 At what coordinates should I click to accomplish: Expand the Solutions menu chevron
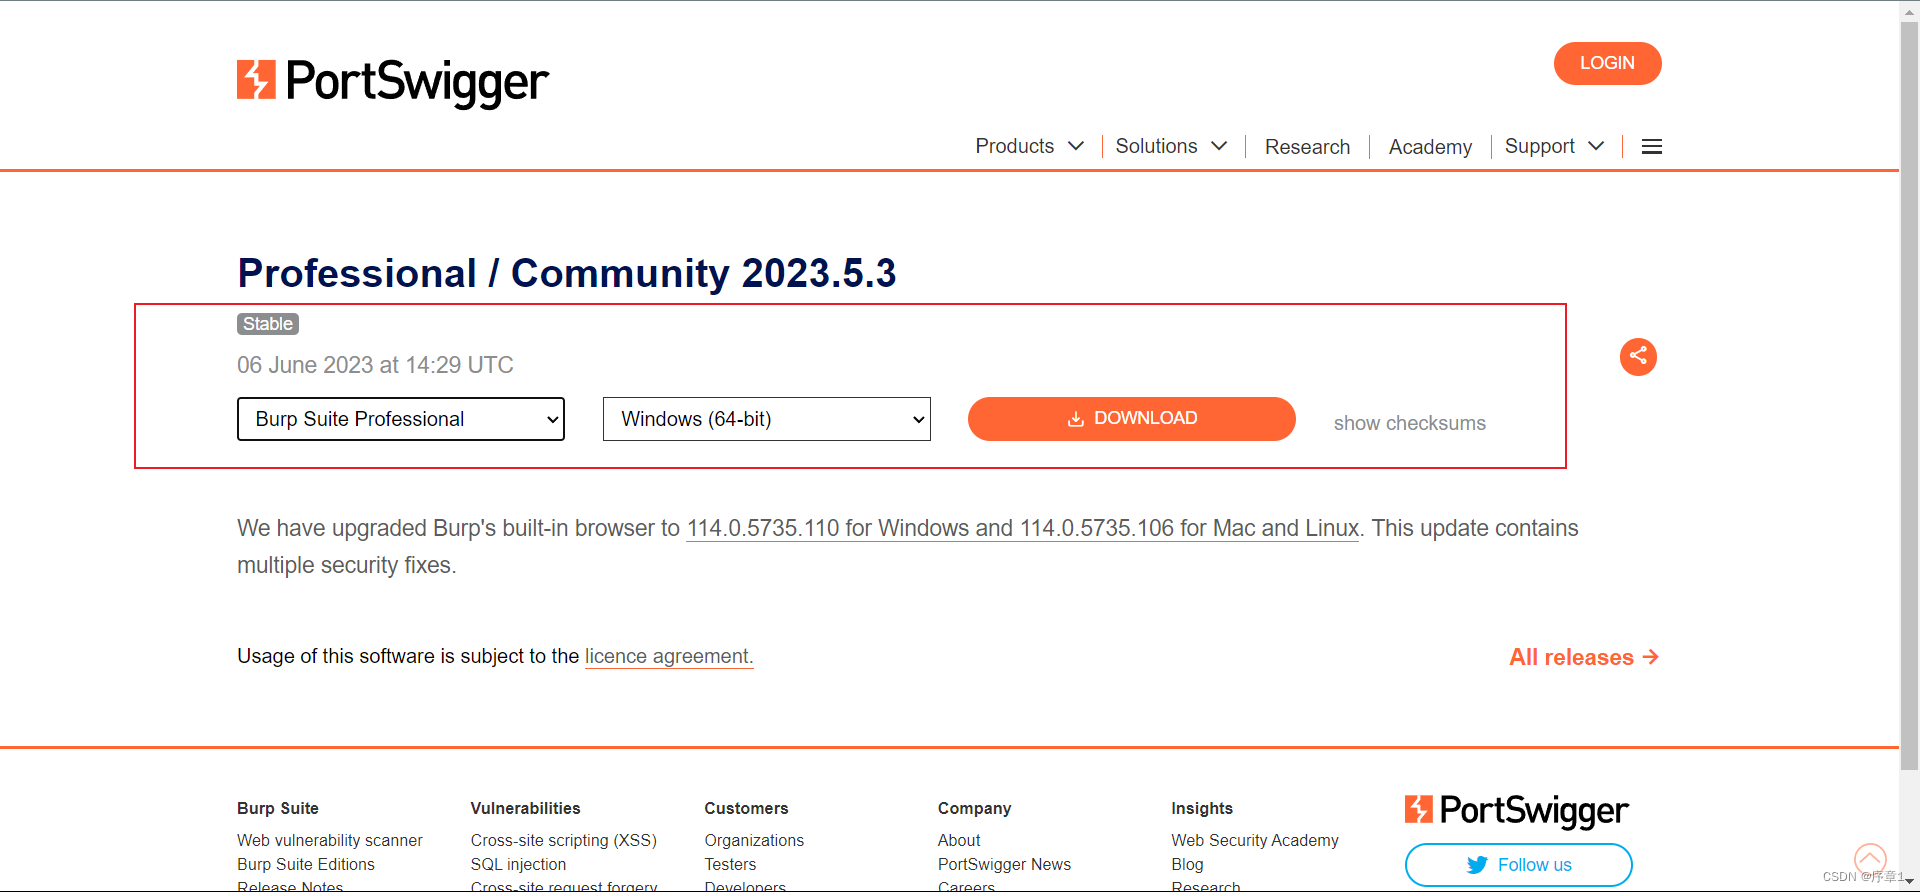[x=1219, y=146]
